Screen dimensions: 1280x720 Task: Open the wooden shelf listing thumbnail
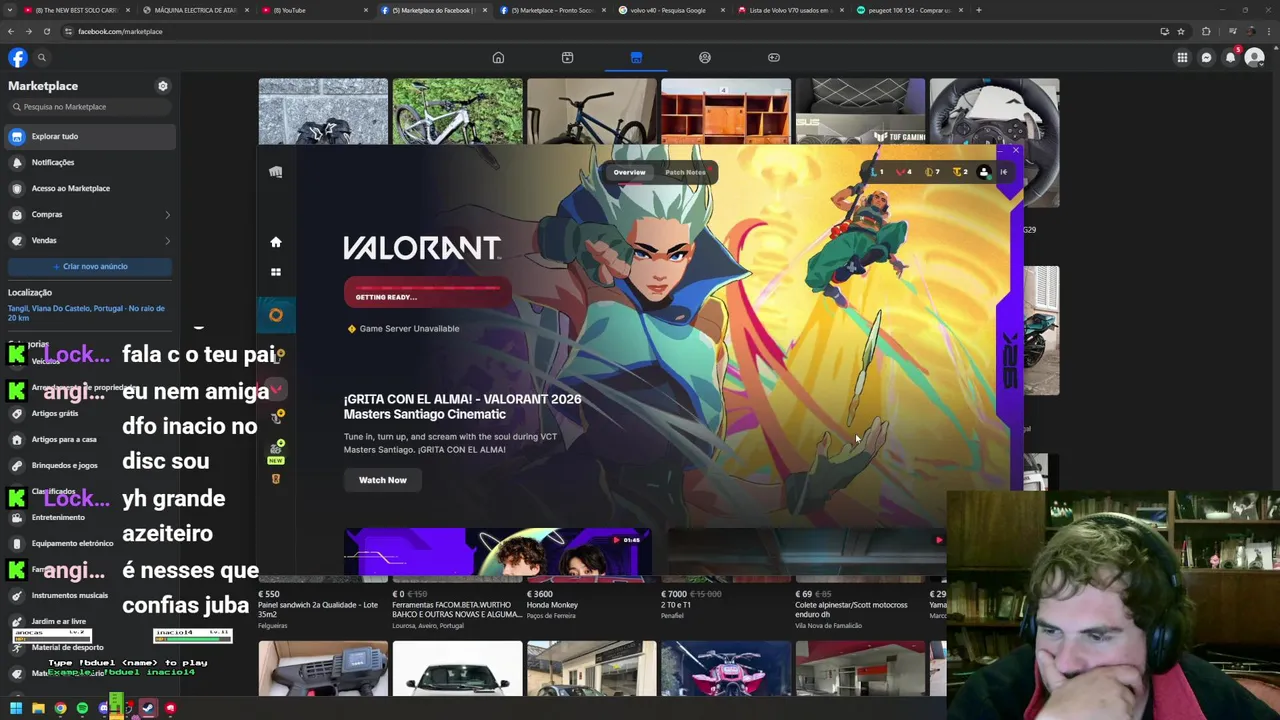tap(725, 112)
